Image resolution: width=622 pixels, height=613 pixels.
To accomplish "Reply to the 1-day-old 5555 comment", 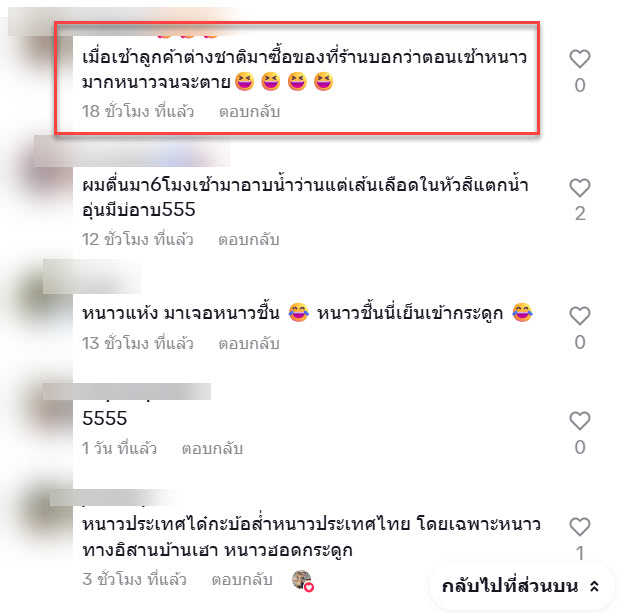I will pos(212,449).
